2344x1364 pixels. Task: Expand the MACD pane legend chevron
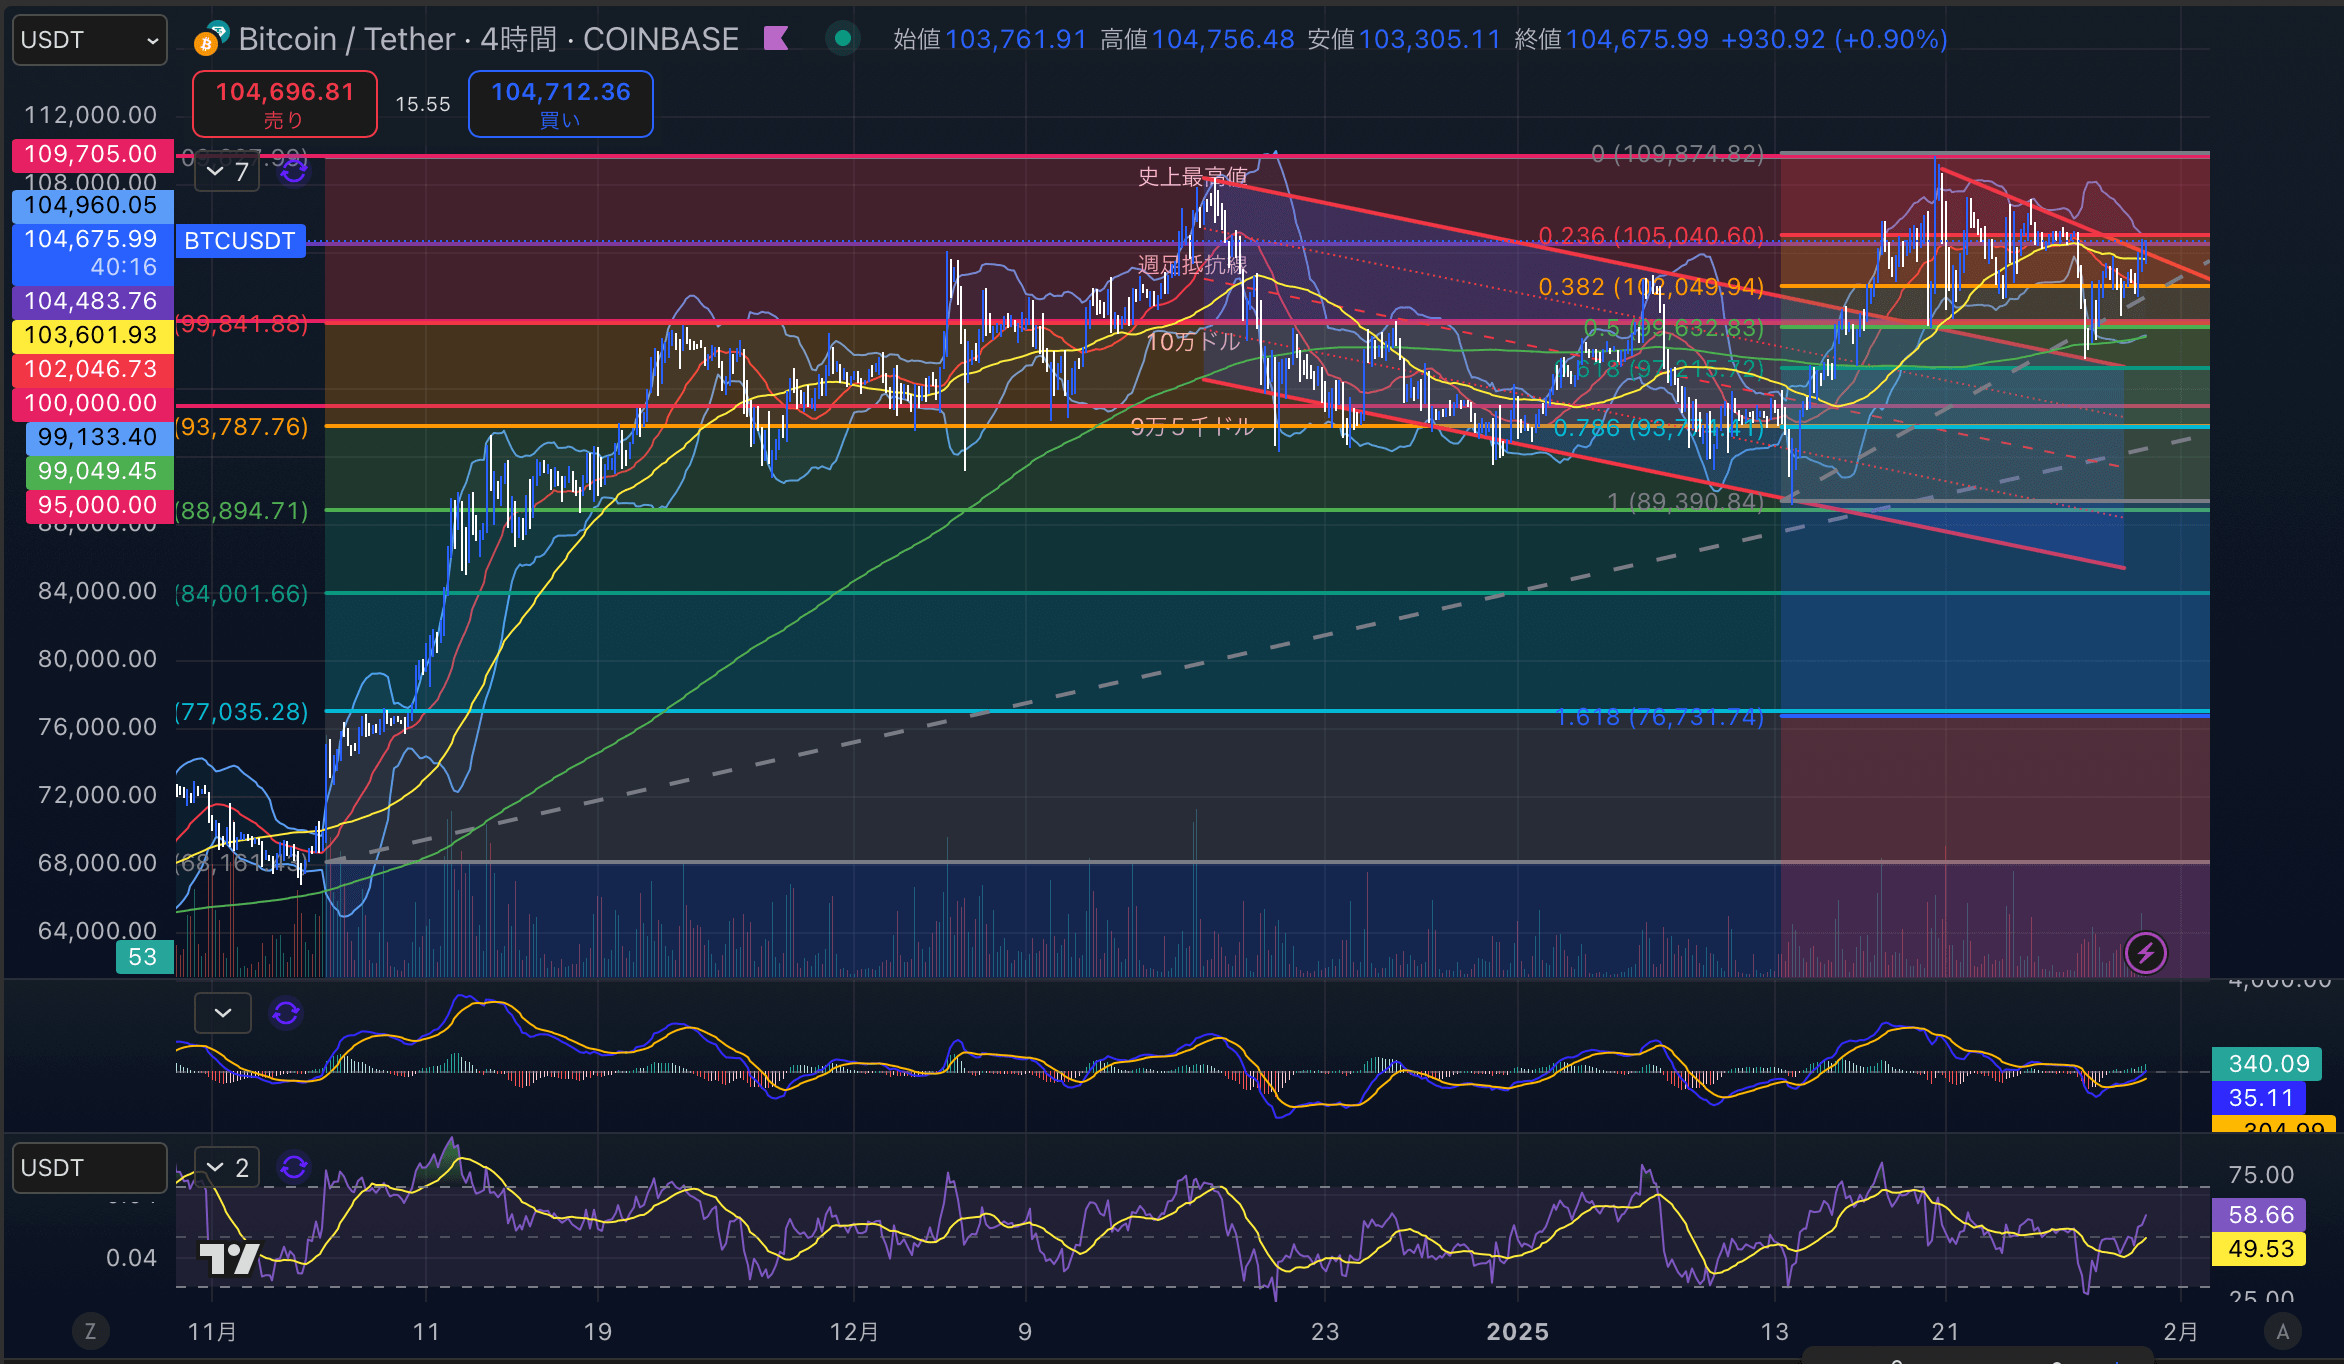click(223, 1013)
